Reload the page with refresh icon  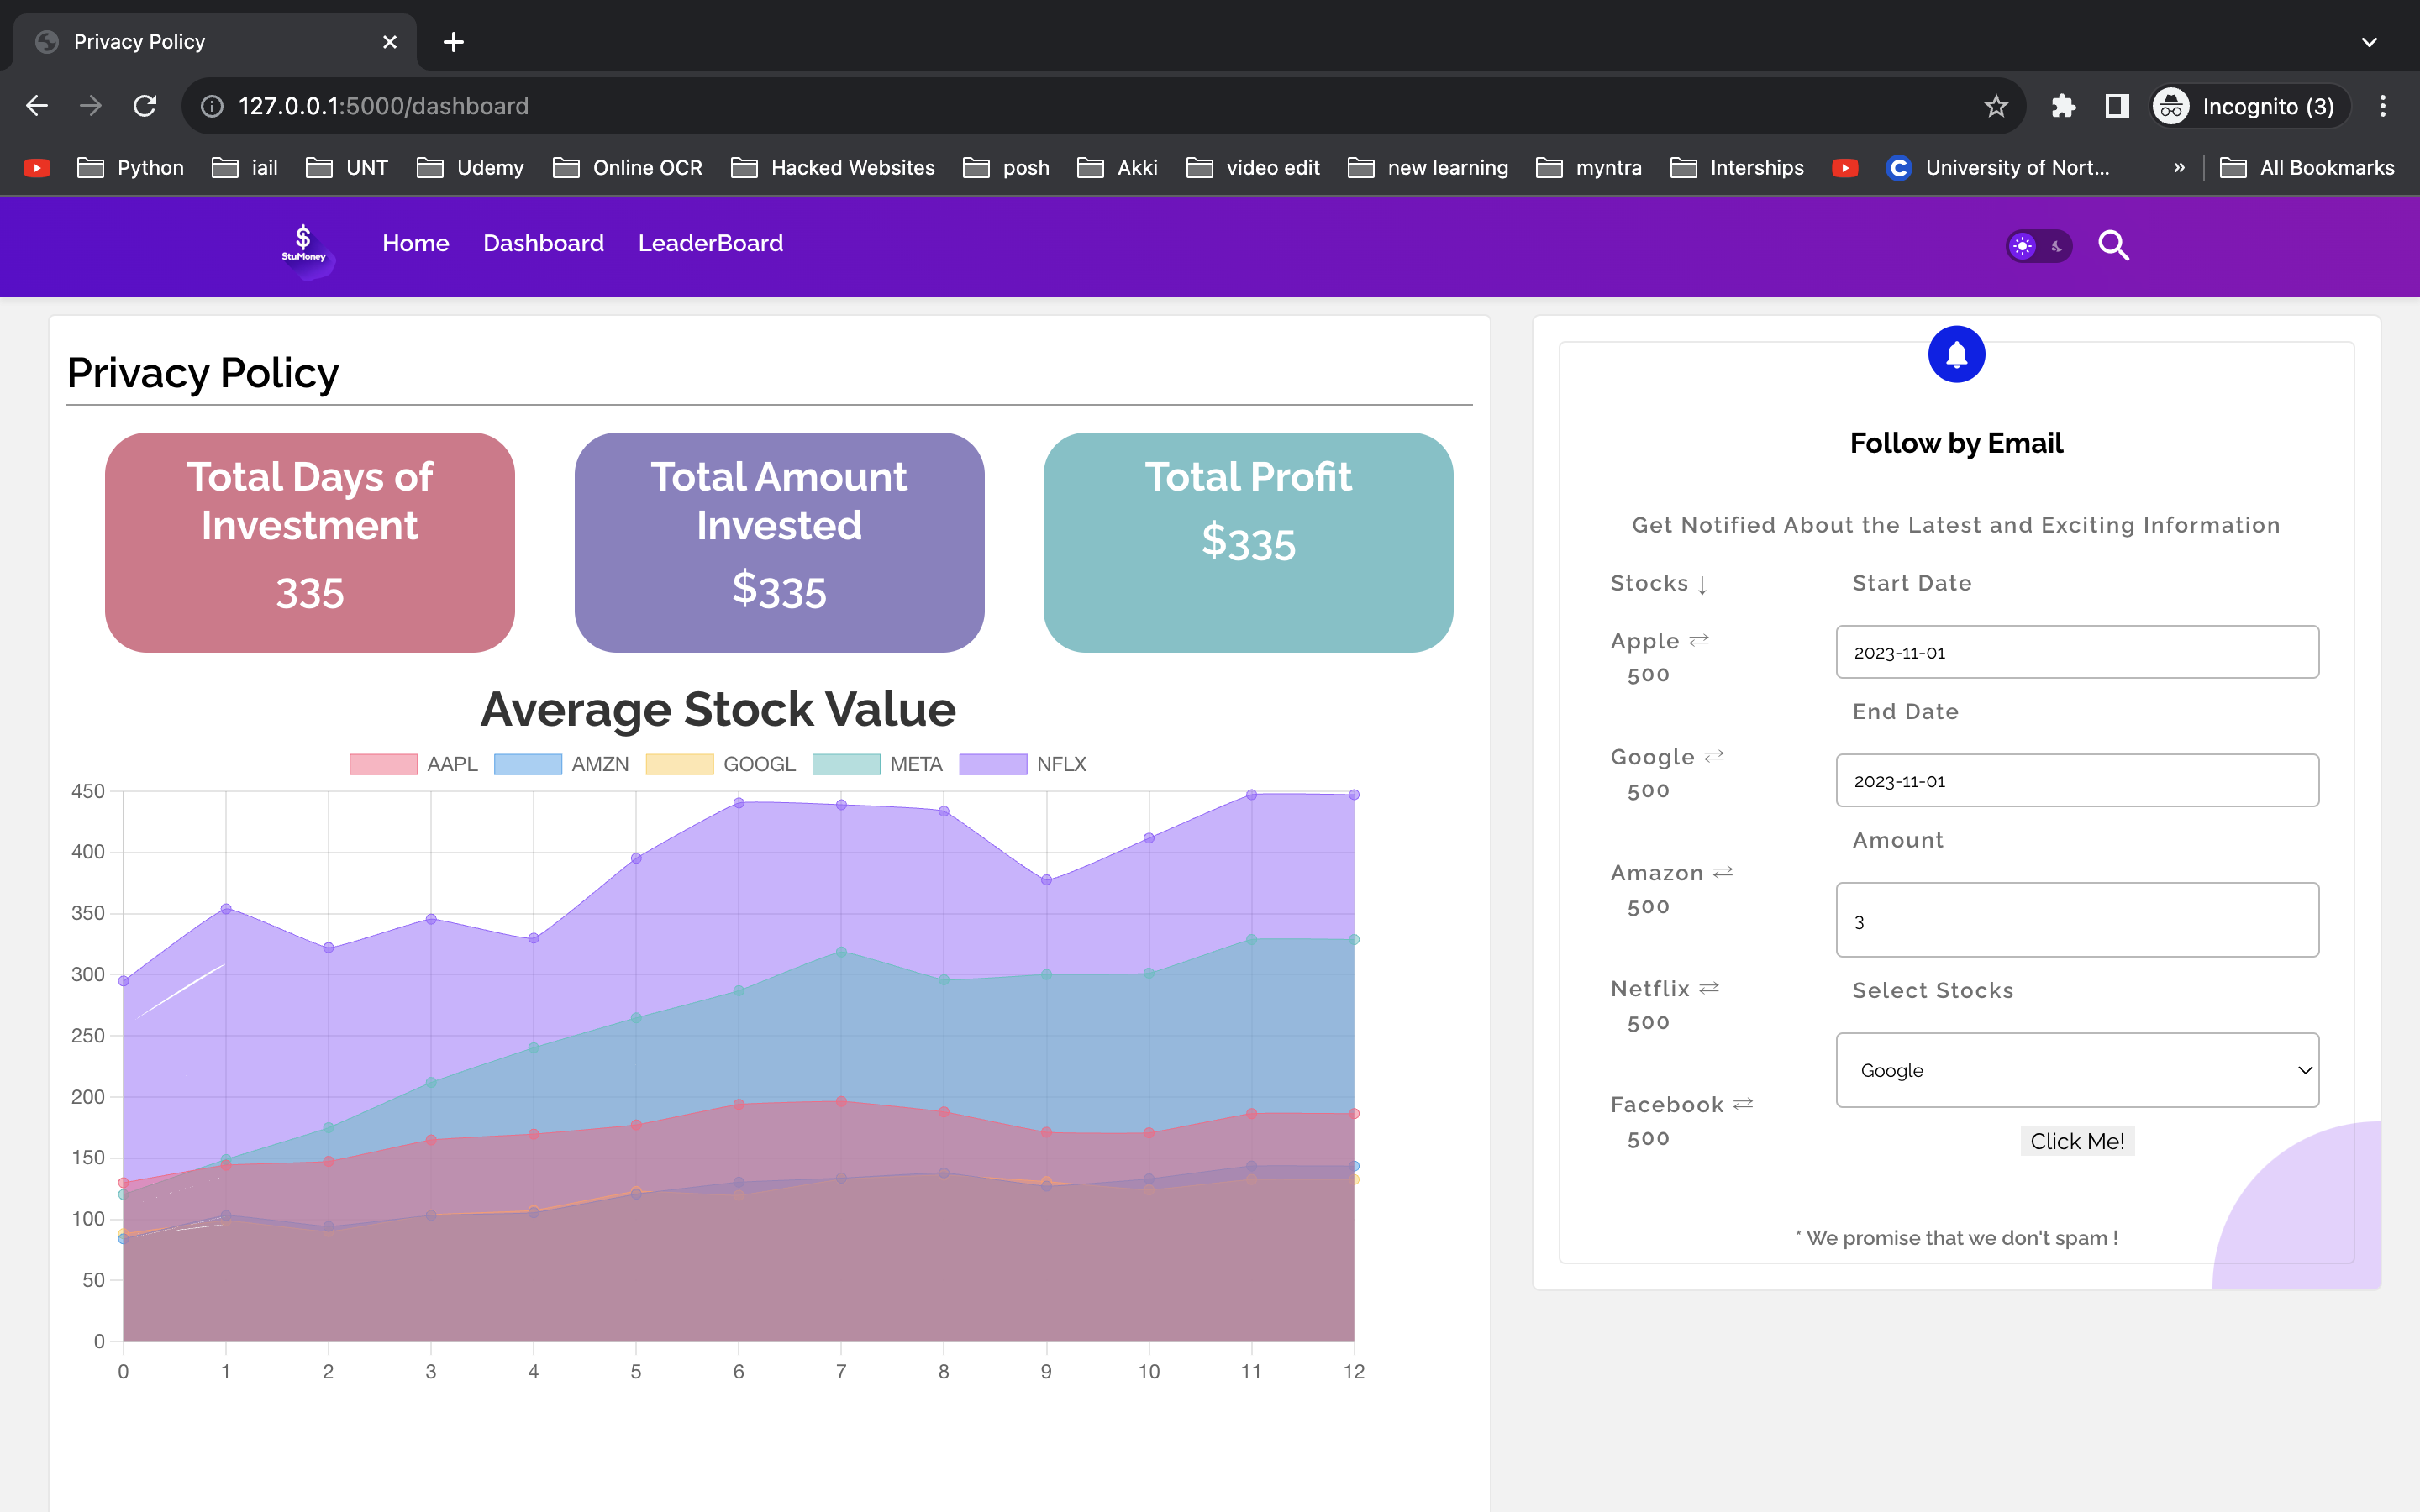(x=145, y=106)
